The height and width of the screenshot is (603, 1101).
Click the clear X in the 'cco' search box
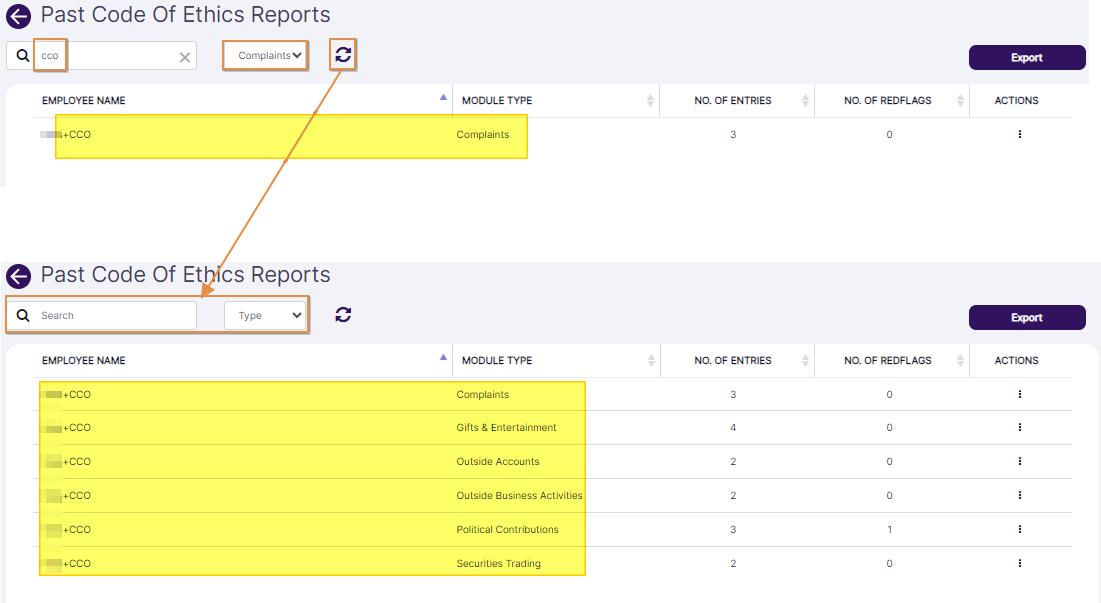coord(184,57)
